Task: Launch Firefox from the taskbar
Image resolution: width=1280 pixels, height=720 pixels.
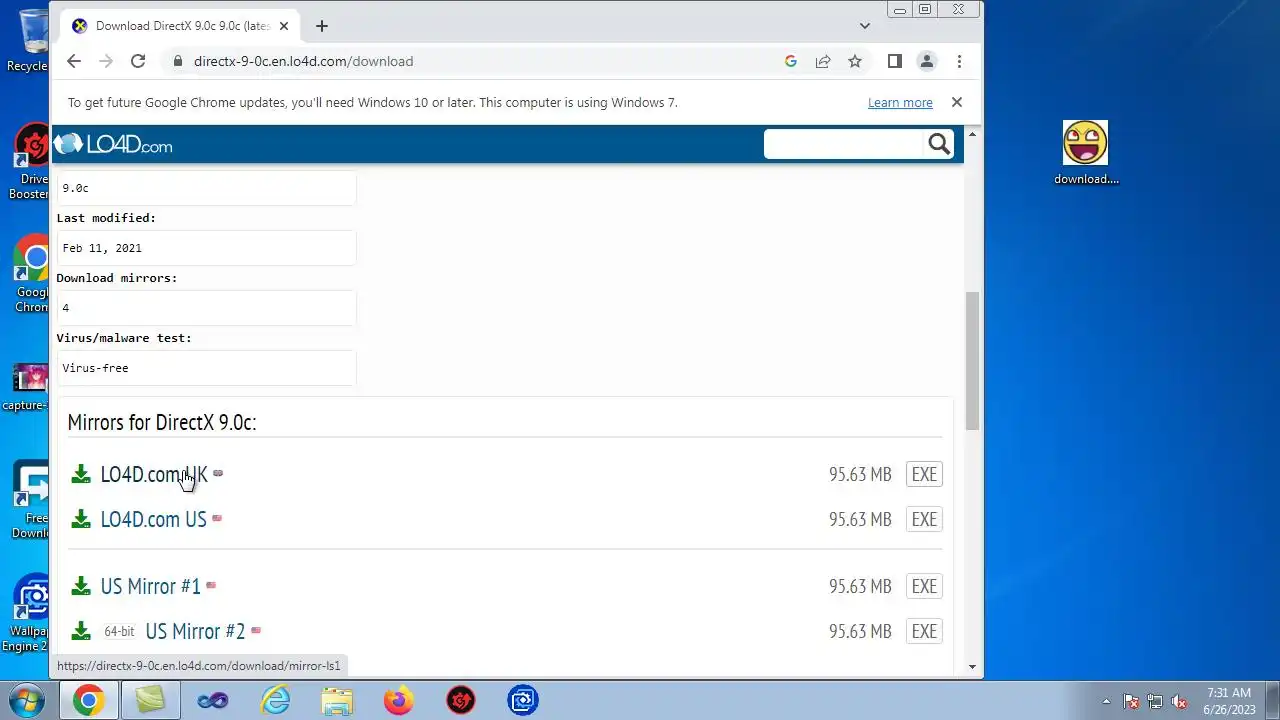Action: (x=399, y=701)
